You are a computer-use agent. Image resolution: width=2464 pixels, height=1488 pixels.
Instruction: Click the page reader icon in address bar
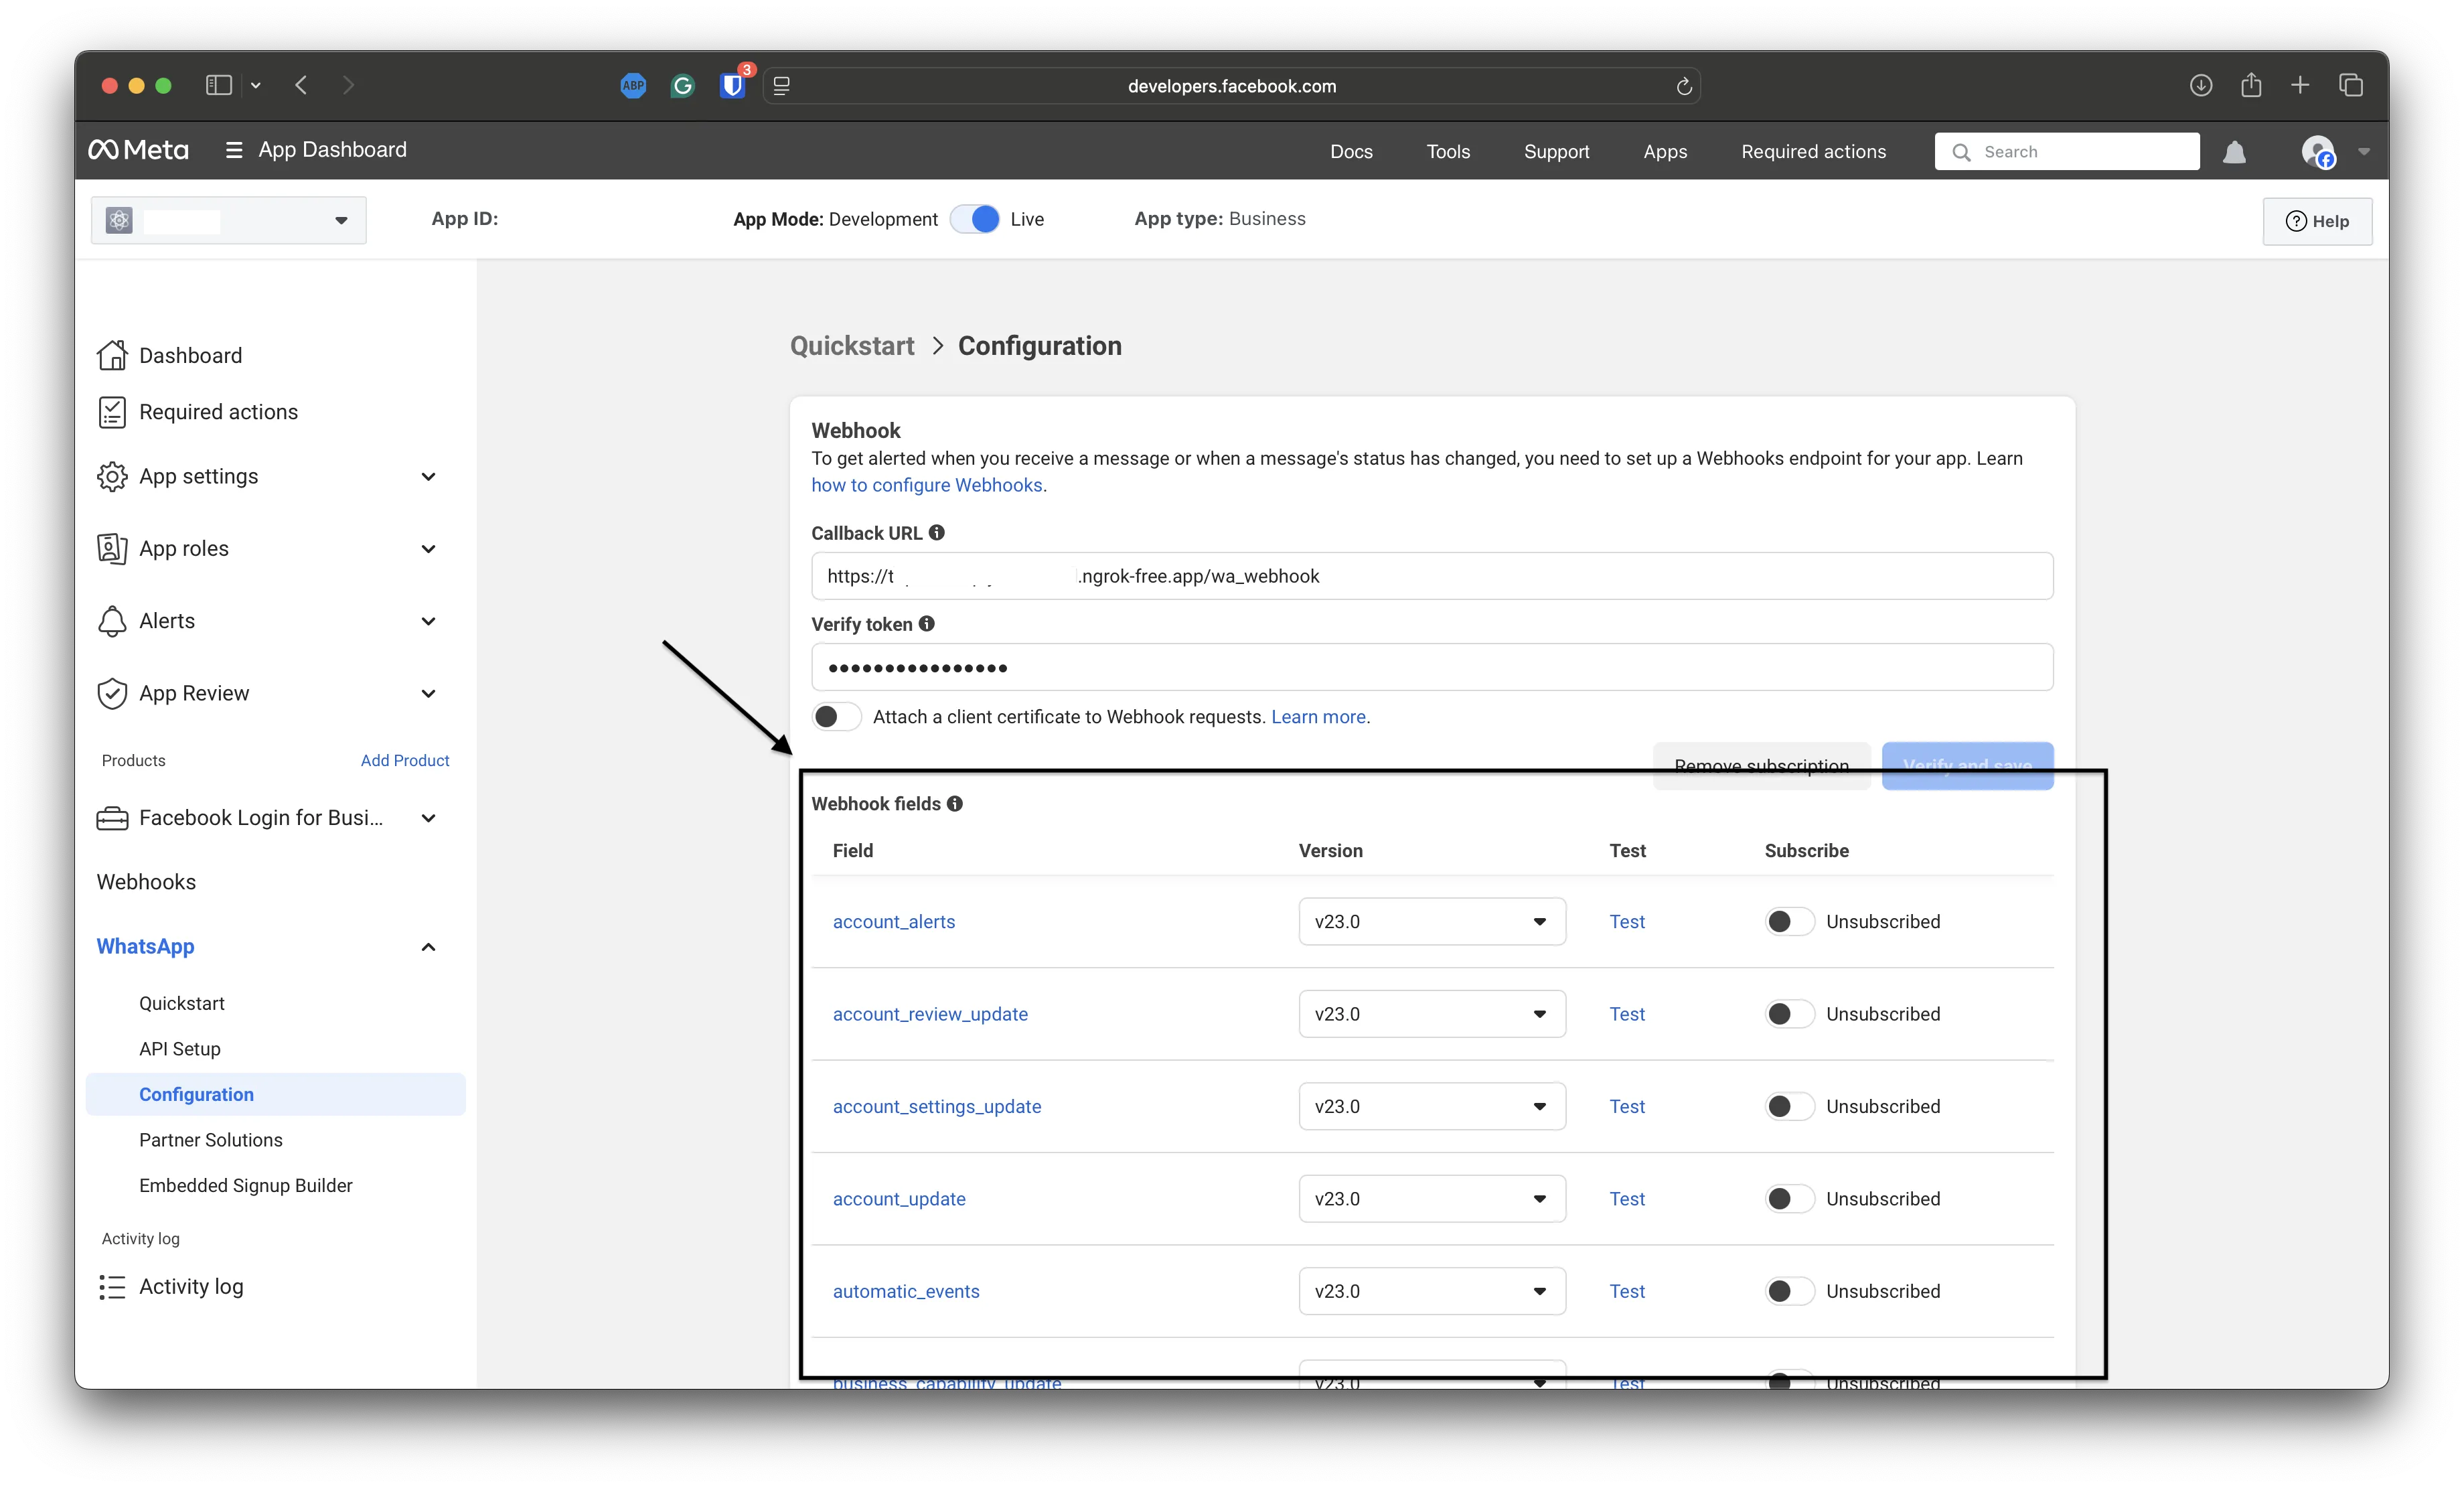click(782, 86)
